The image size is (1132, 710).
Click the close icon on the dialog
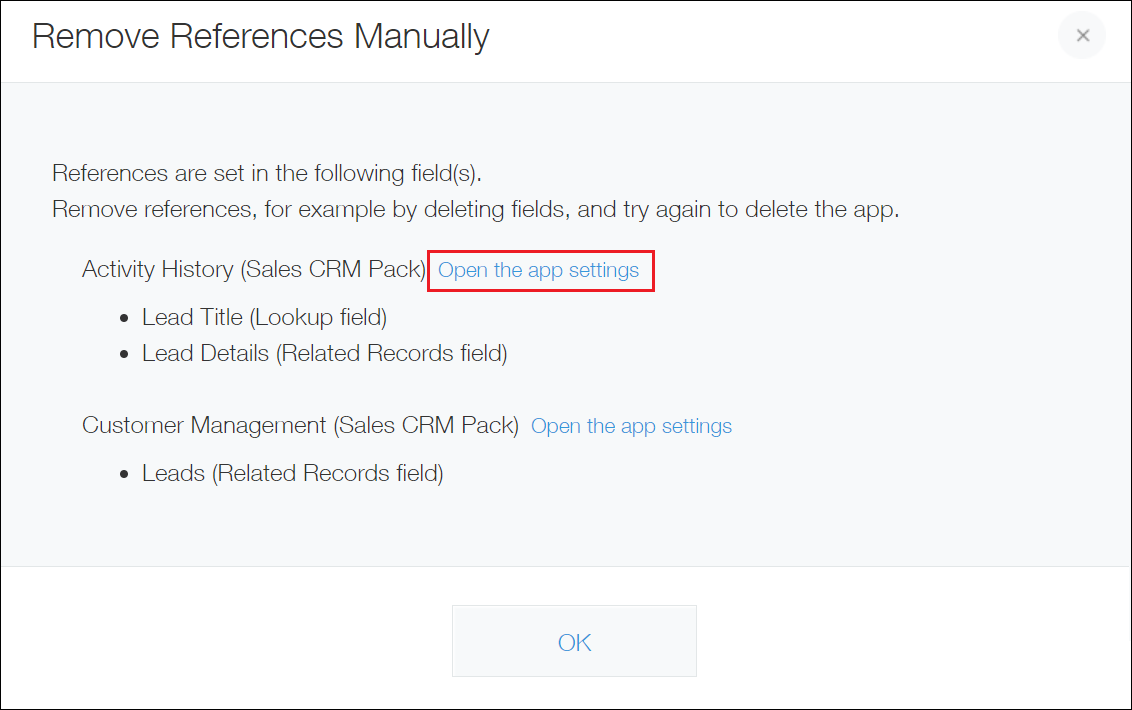[x=1081, y=36]
